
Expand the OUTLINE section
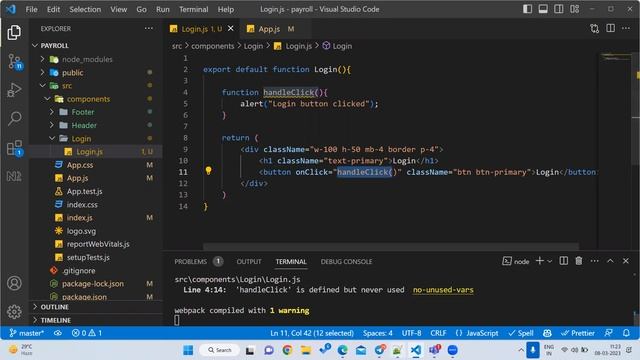point(96,307)
